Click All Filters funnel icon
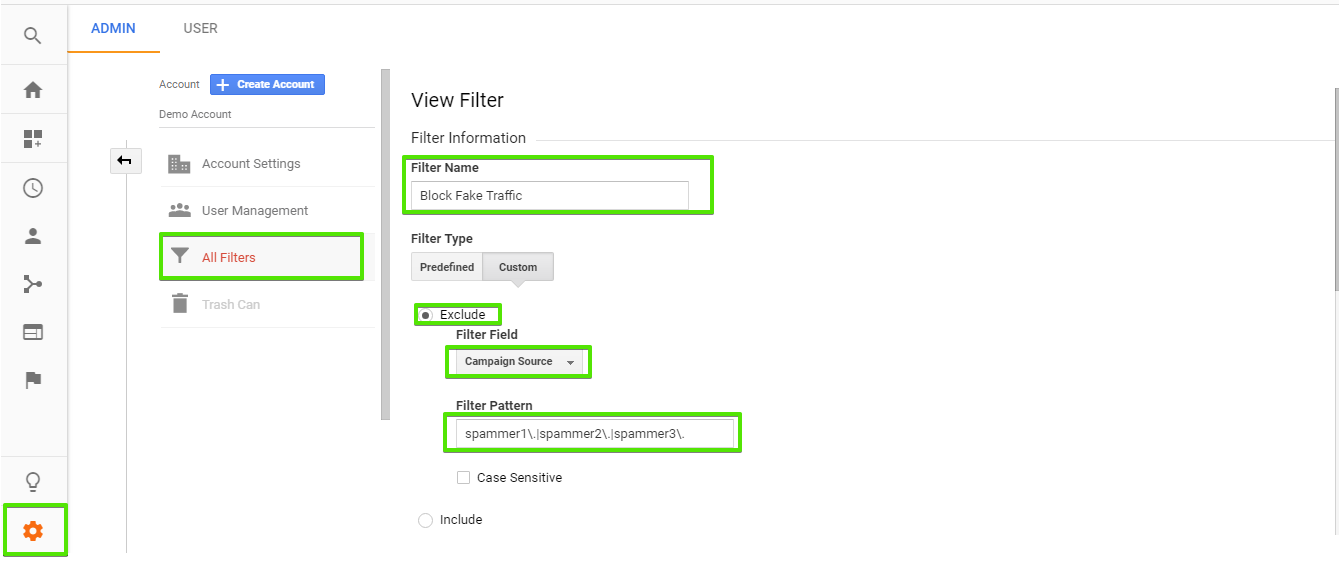The width and height of the screenshot is (1339, 561). point(179,257)
